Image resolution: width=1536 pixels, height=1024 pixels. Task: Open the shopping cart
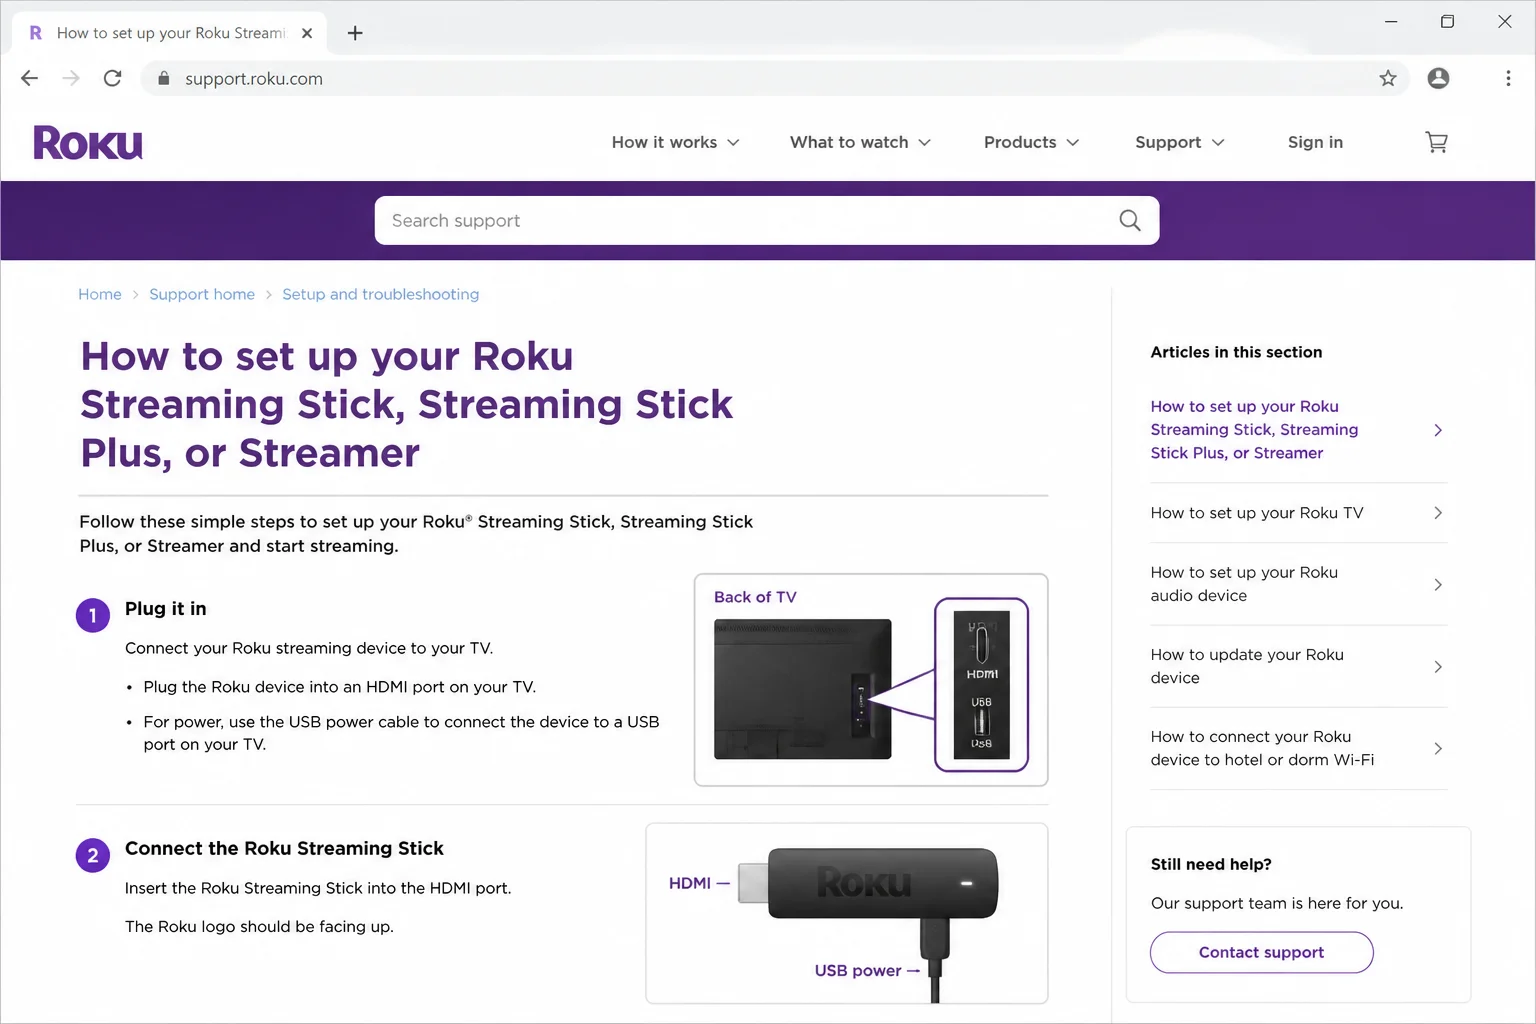click(x=1436, y=142)
